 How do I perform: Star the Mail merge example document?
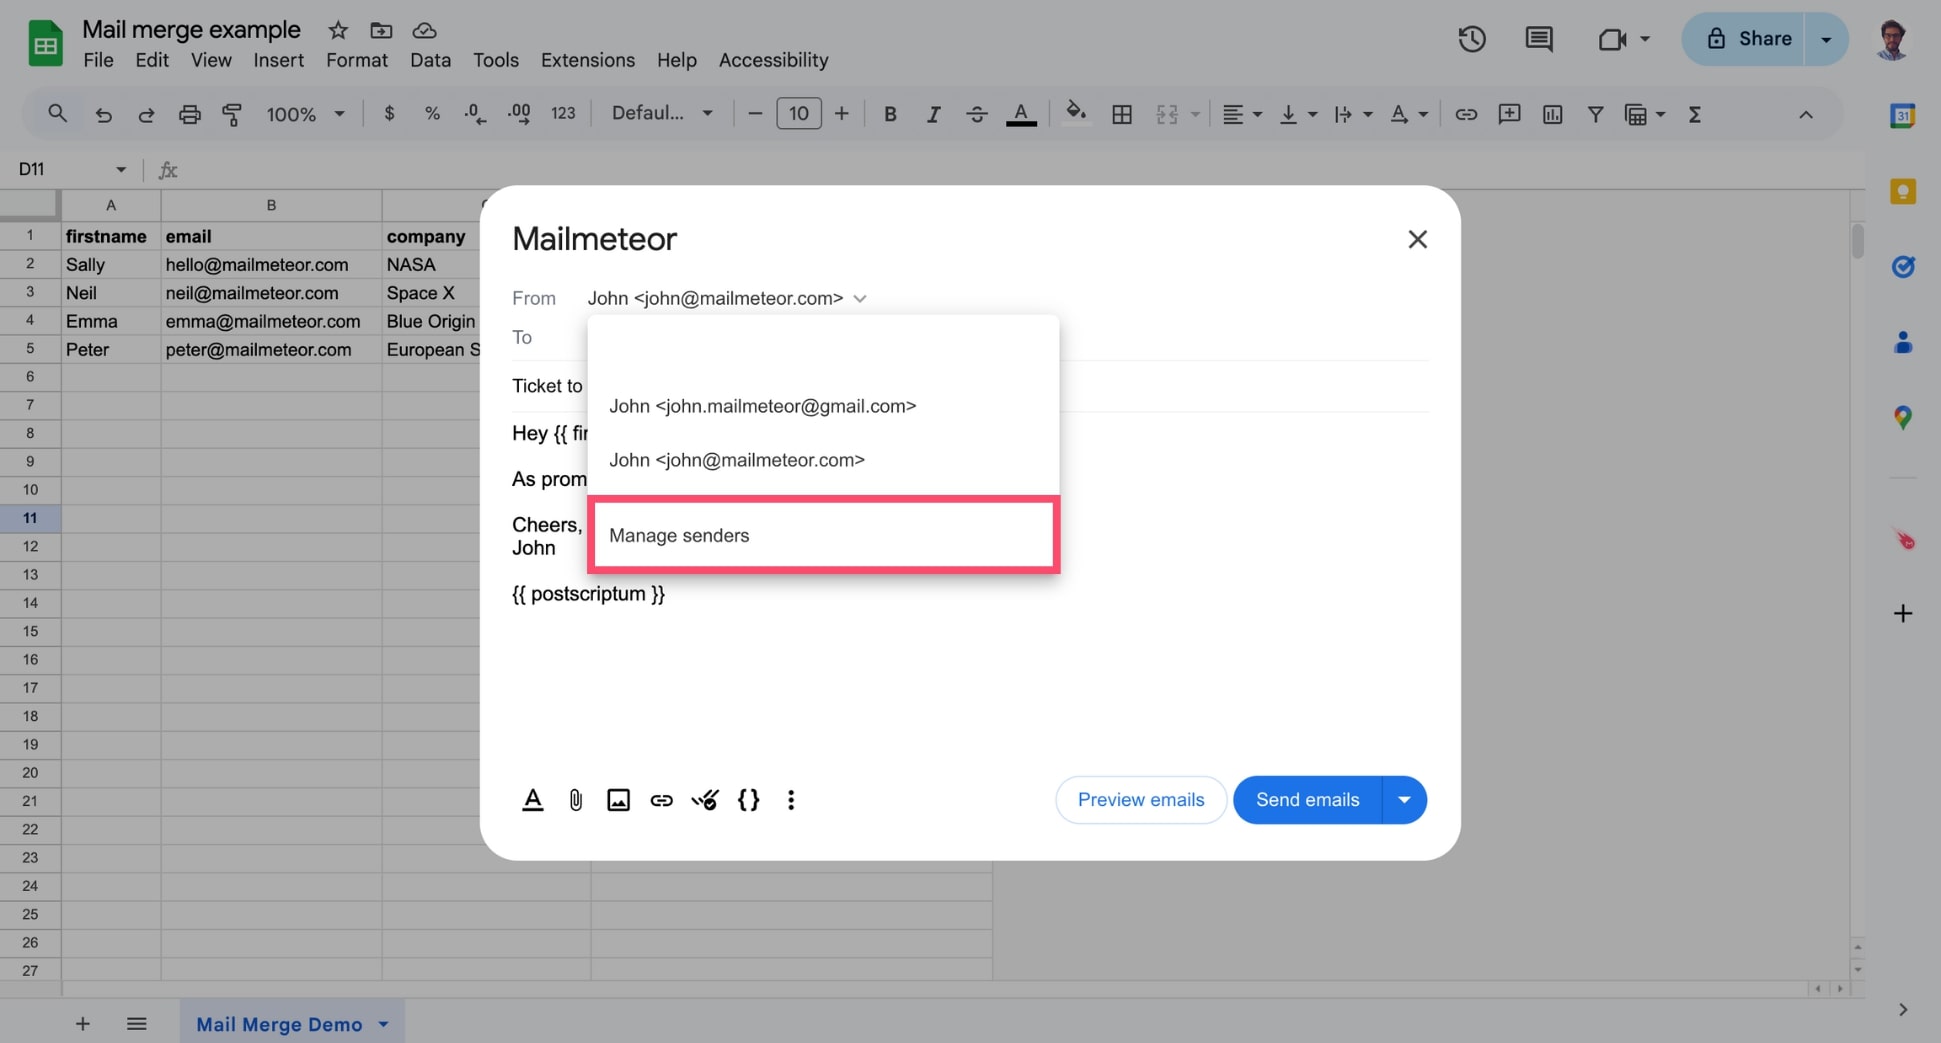pos(338,30)
